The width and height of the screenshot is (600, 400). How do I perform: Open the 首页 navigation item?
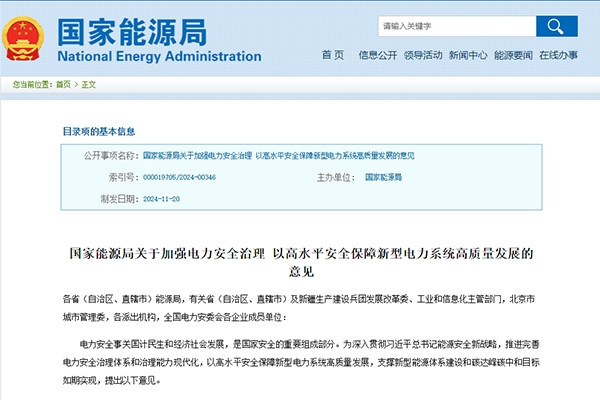coord(333,55)
